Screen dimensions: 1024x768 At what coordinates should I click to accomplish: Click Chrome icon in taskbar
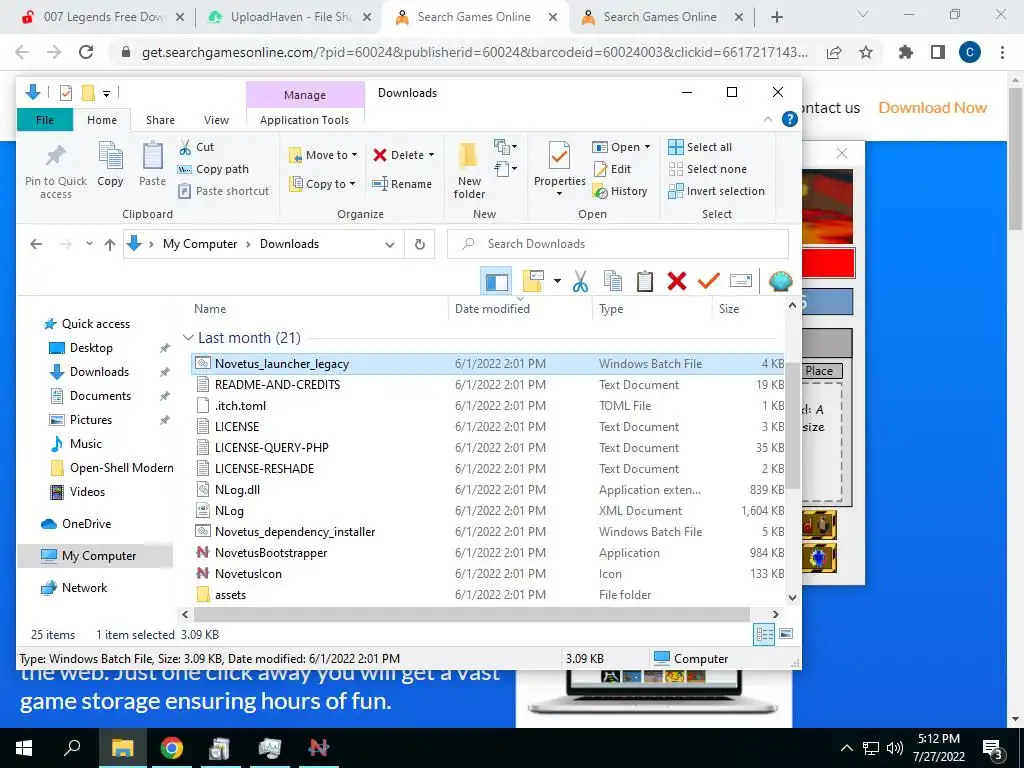pyautogui.click(x=171, y=748)
